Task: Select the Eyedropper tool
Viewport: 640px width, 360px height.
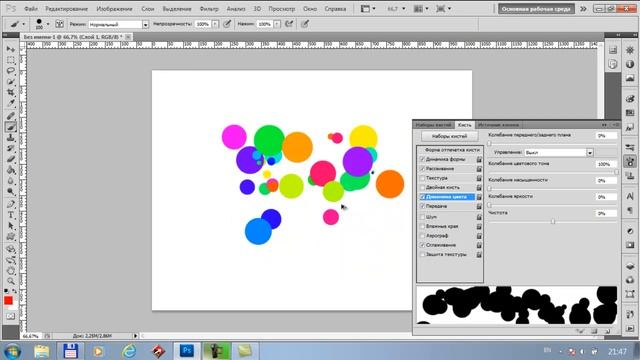Action: 11,103
